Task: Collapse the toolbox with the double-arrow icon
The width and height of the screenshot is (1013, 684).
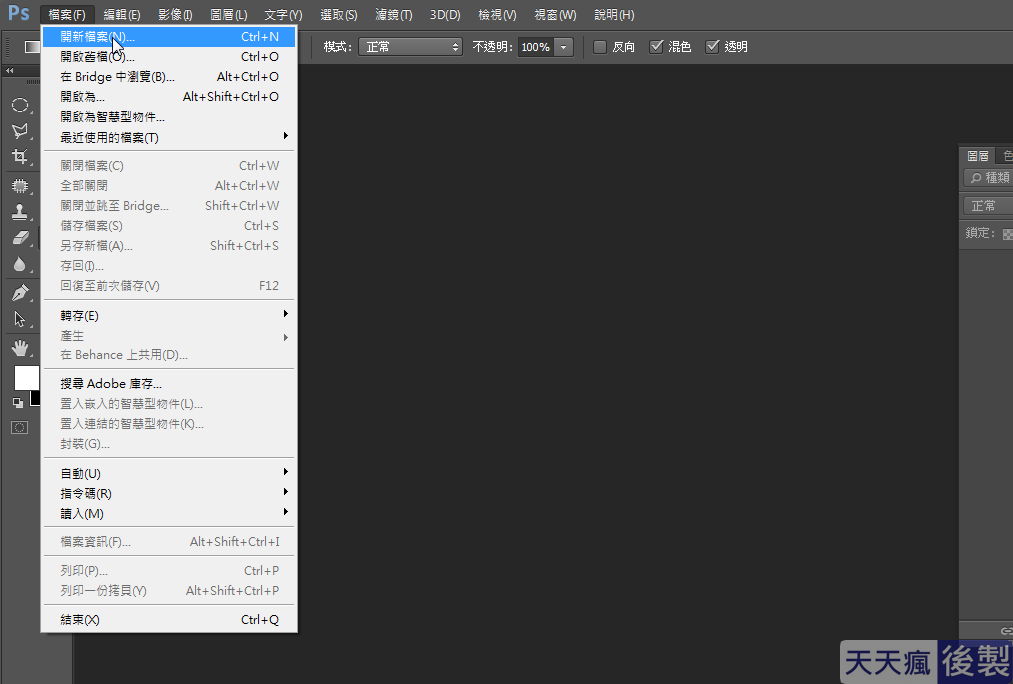Action: click(10, 70)
